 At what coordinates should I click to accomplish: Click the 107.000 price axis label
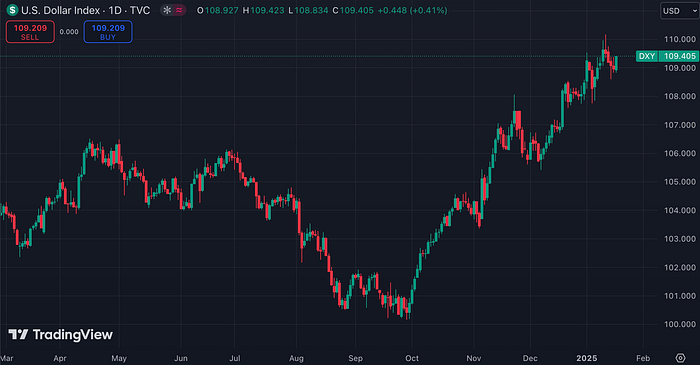pos(679,125)
